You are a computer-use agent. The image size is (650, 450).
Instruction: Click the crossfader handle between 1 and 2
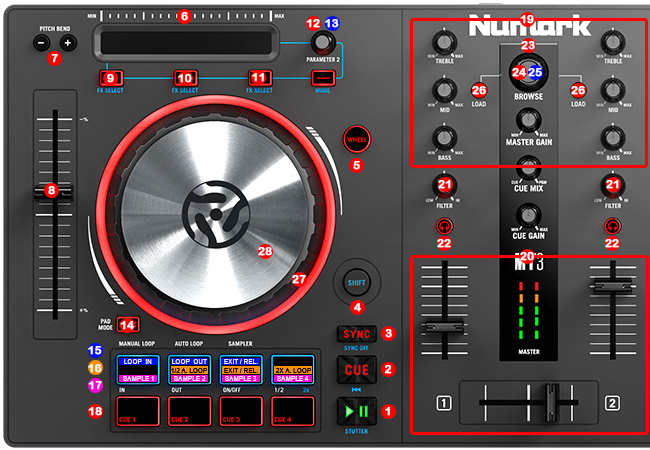pos(551,402)
